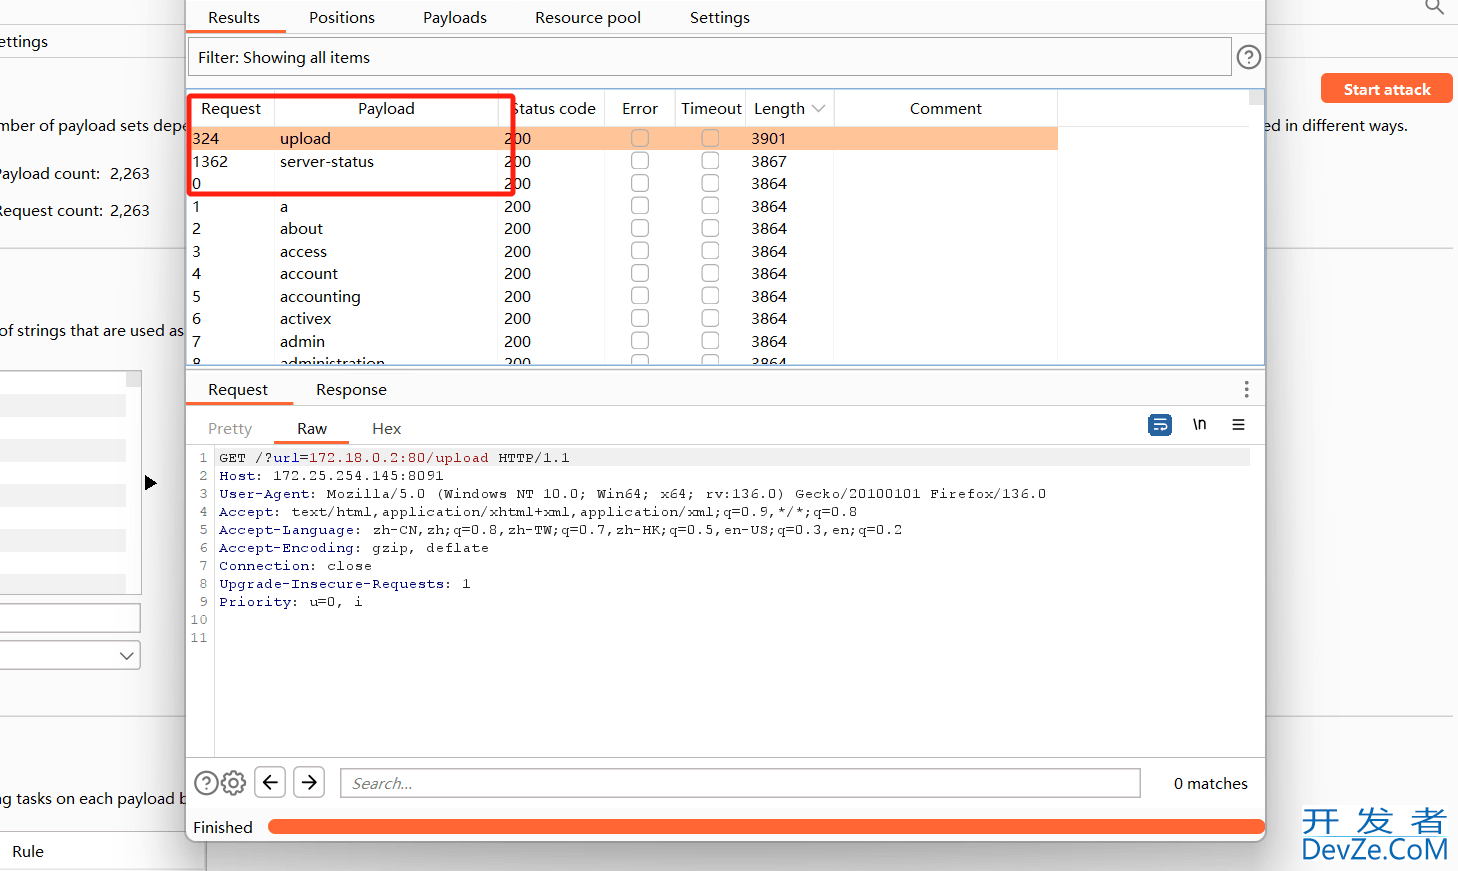Screen dimensions: 1458x871
Task: Select the Request viewer tab
Action: [238, 390]
